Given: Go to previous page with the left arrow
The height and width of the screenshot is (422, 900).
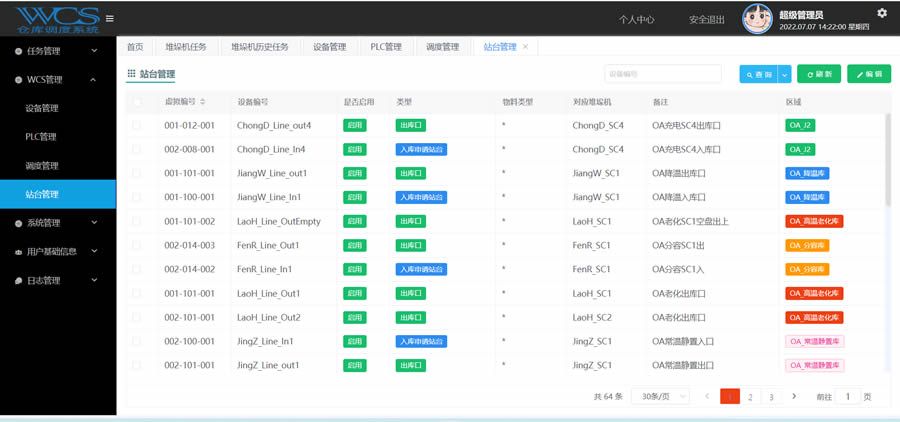Looking at the screenshot, I should (x=707, y=396).
